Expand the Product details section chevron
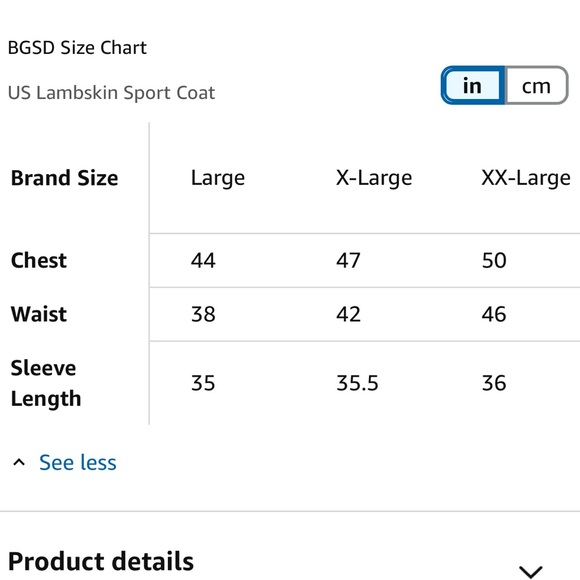 530,571
